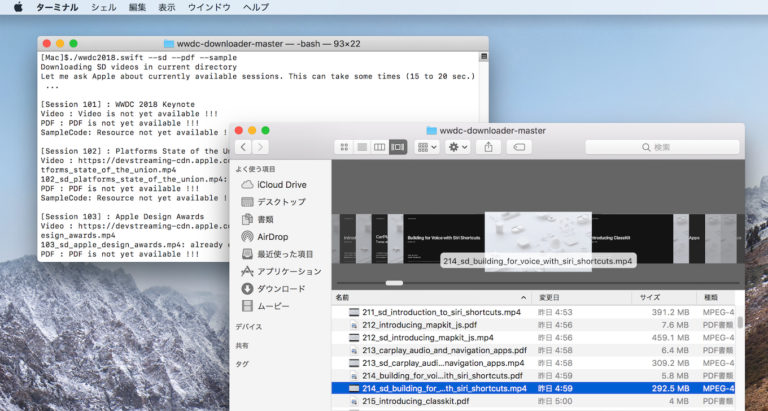Click the Cover Flow scrubber handle
The width and height of the screenshot is (768, 411).
(394, 283)
